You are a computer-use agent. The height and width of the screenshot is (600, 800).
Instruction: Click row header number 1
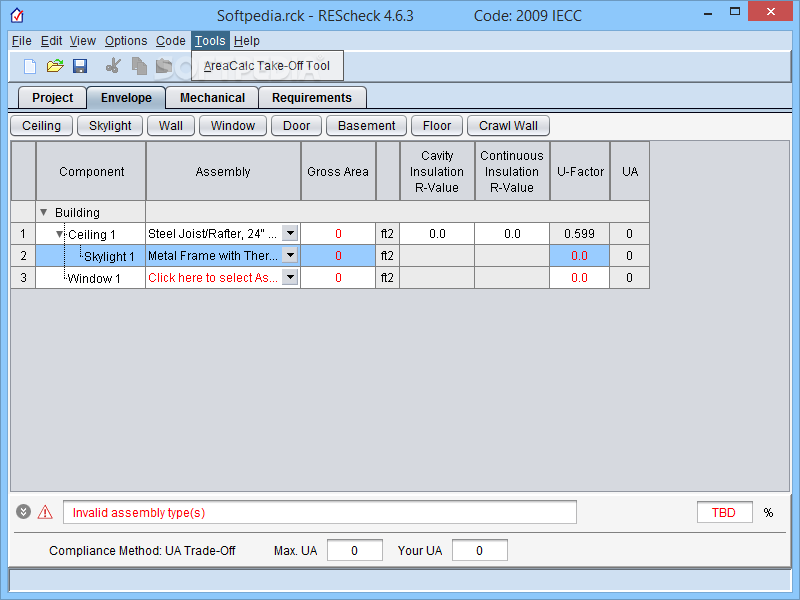[x=23, y=234]
